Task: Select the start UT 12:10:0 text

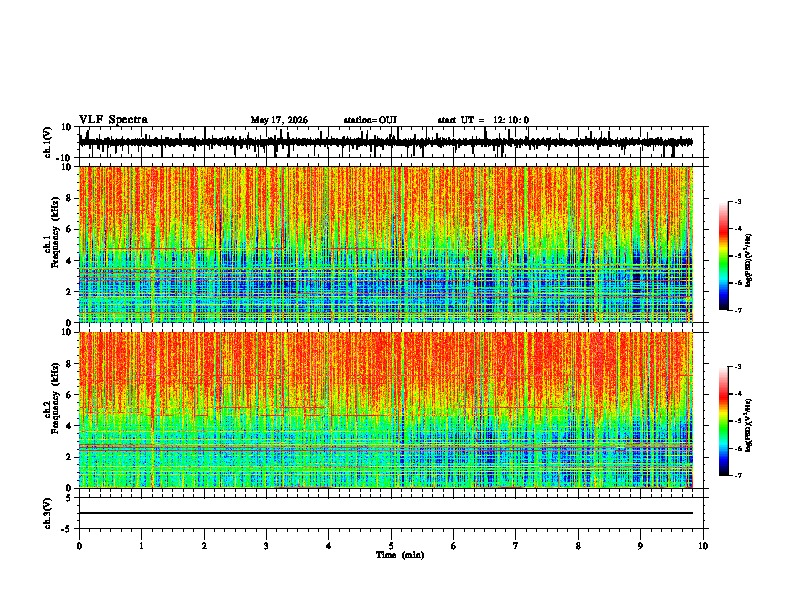Action: [x=483, y=120]
